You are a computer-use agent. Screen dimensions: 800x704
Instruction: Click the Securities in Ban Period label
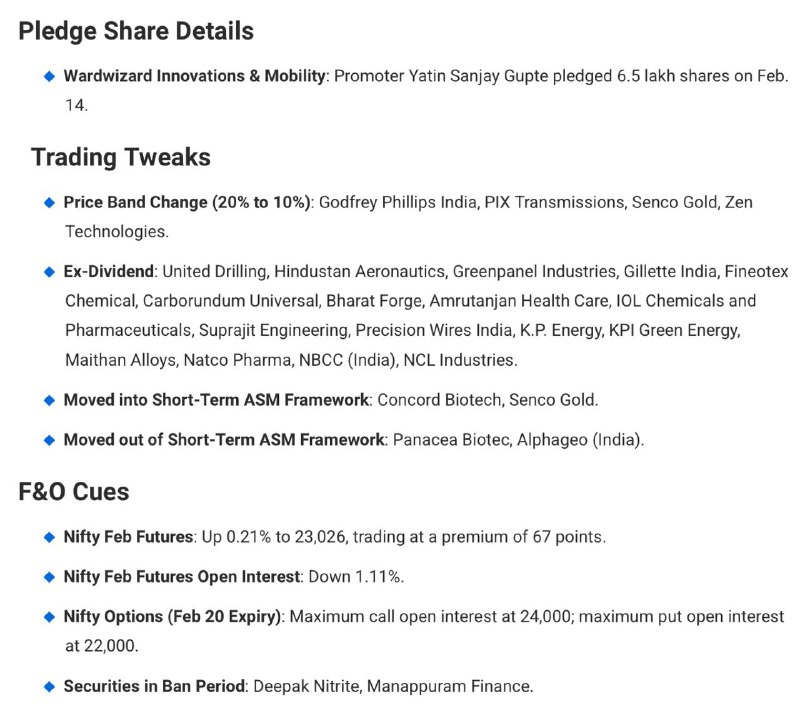155,686
